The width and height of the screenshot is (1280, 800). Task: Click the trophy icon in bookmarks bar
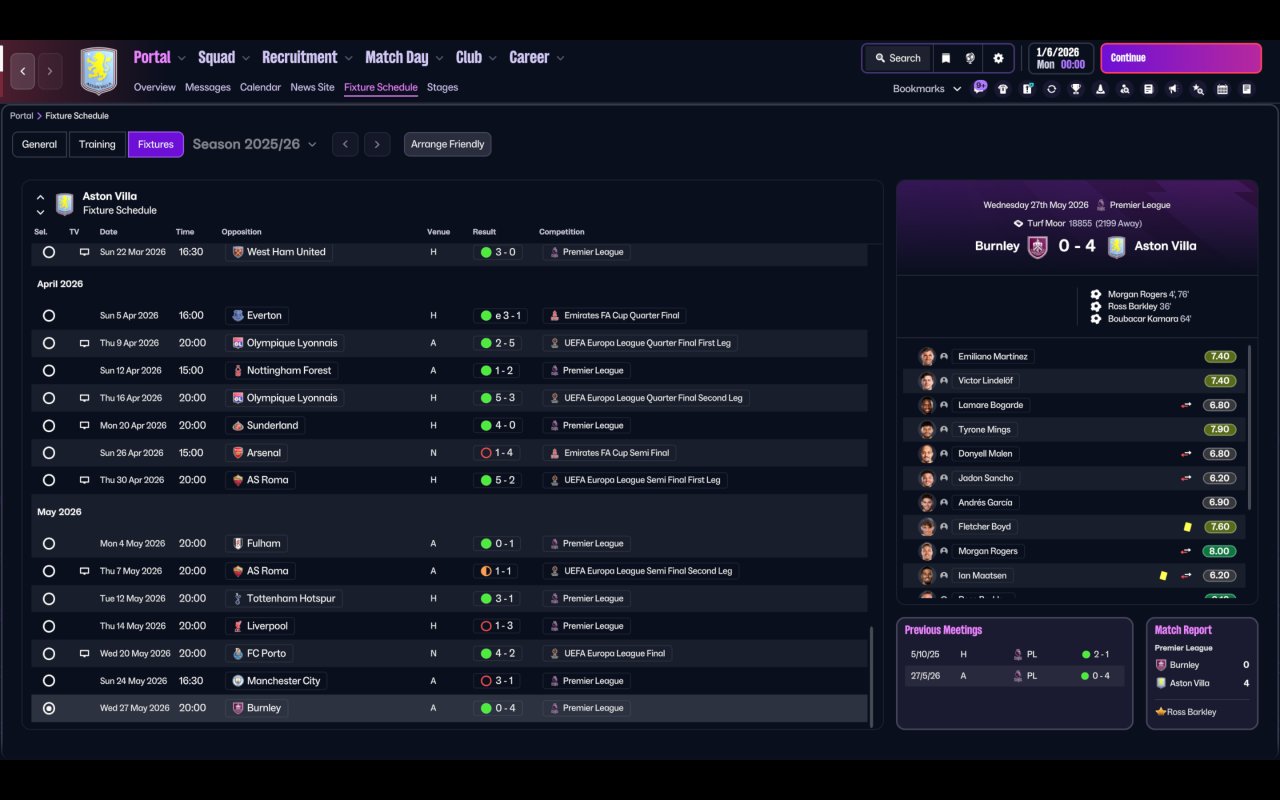(1076, 89)
